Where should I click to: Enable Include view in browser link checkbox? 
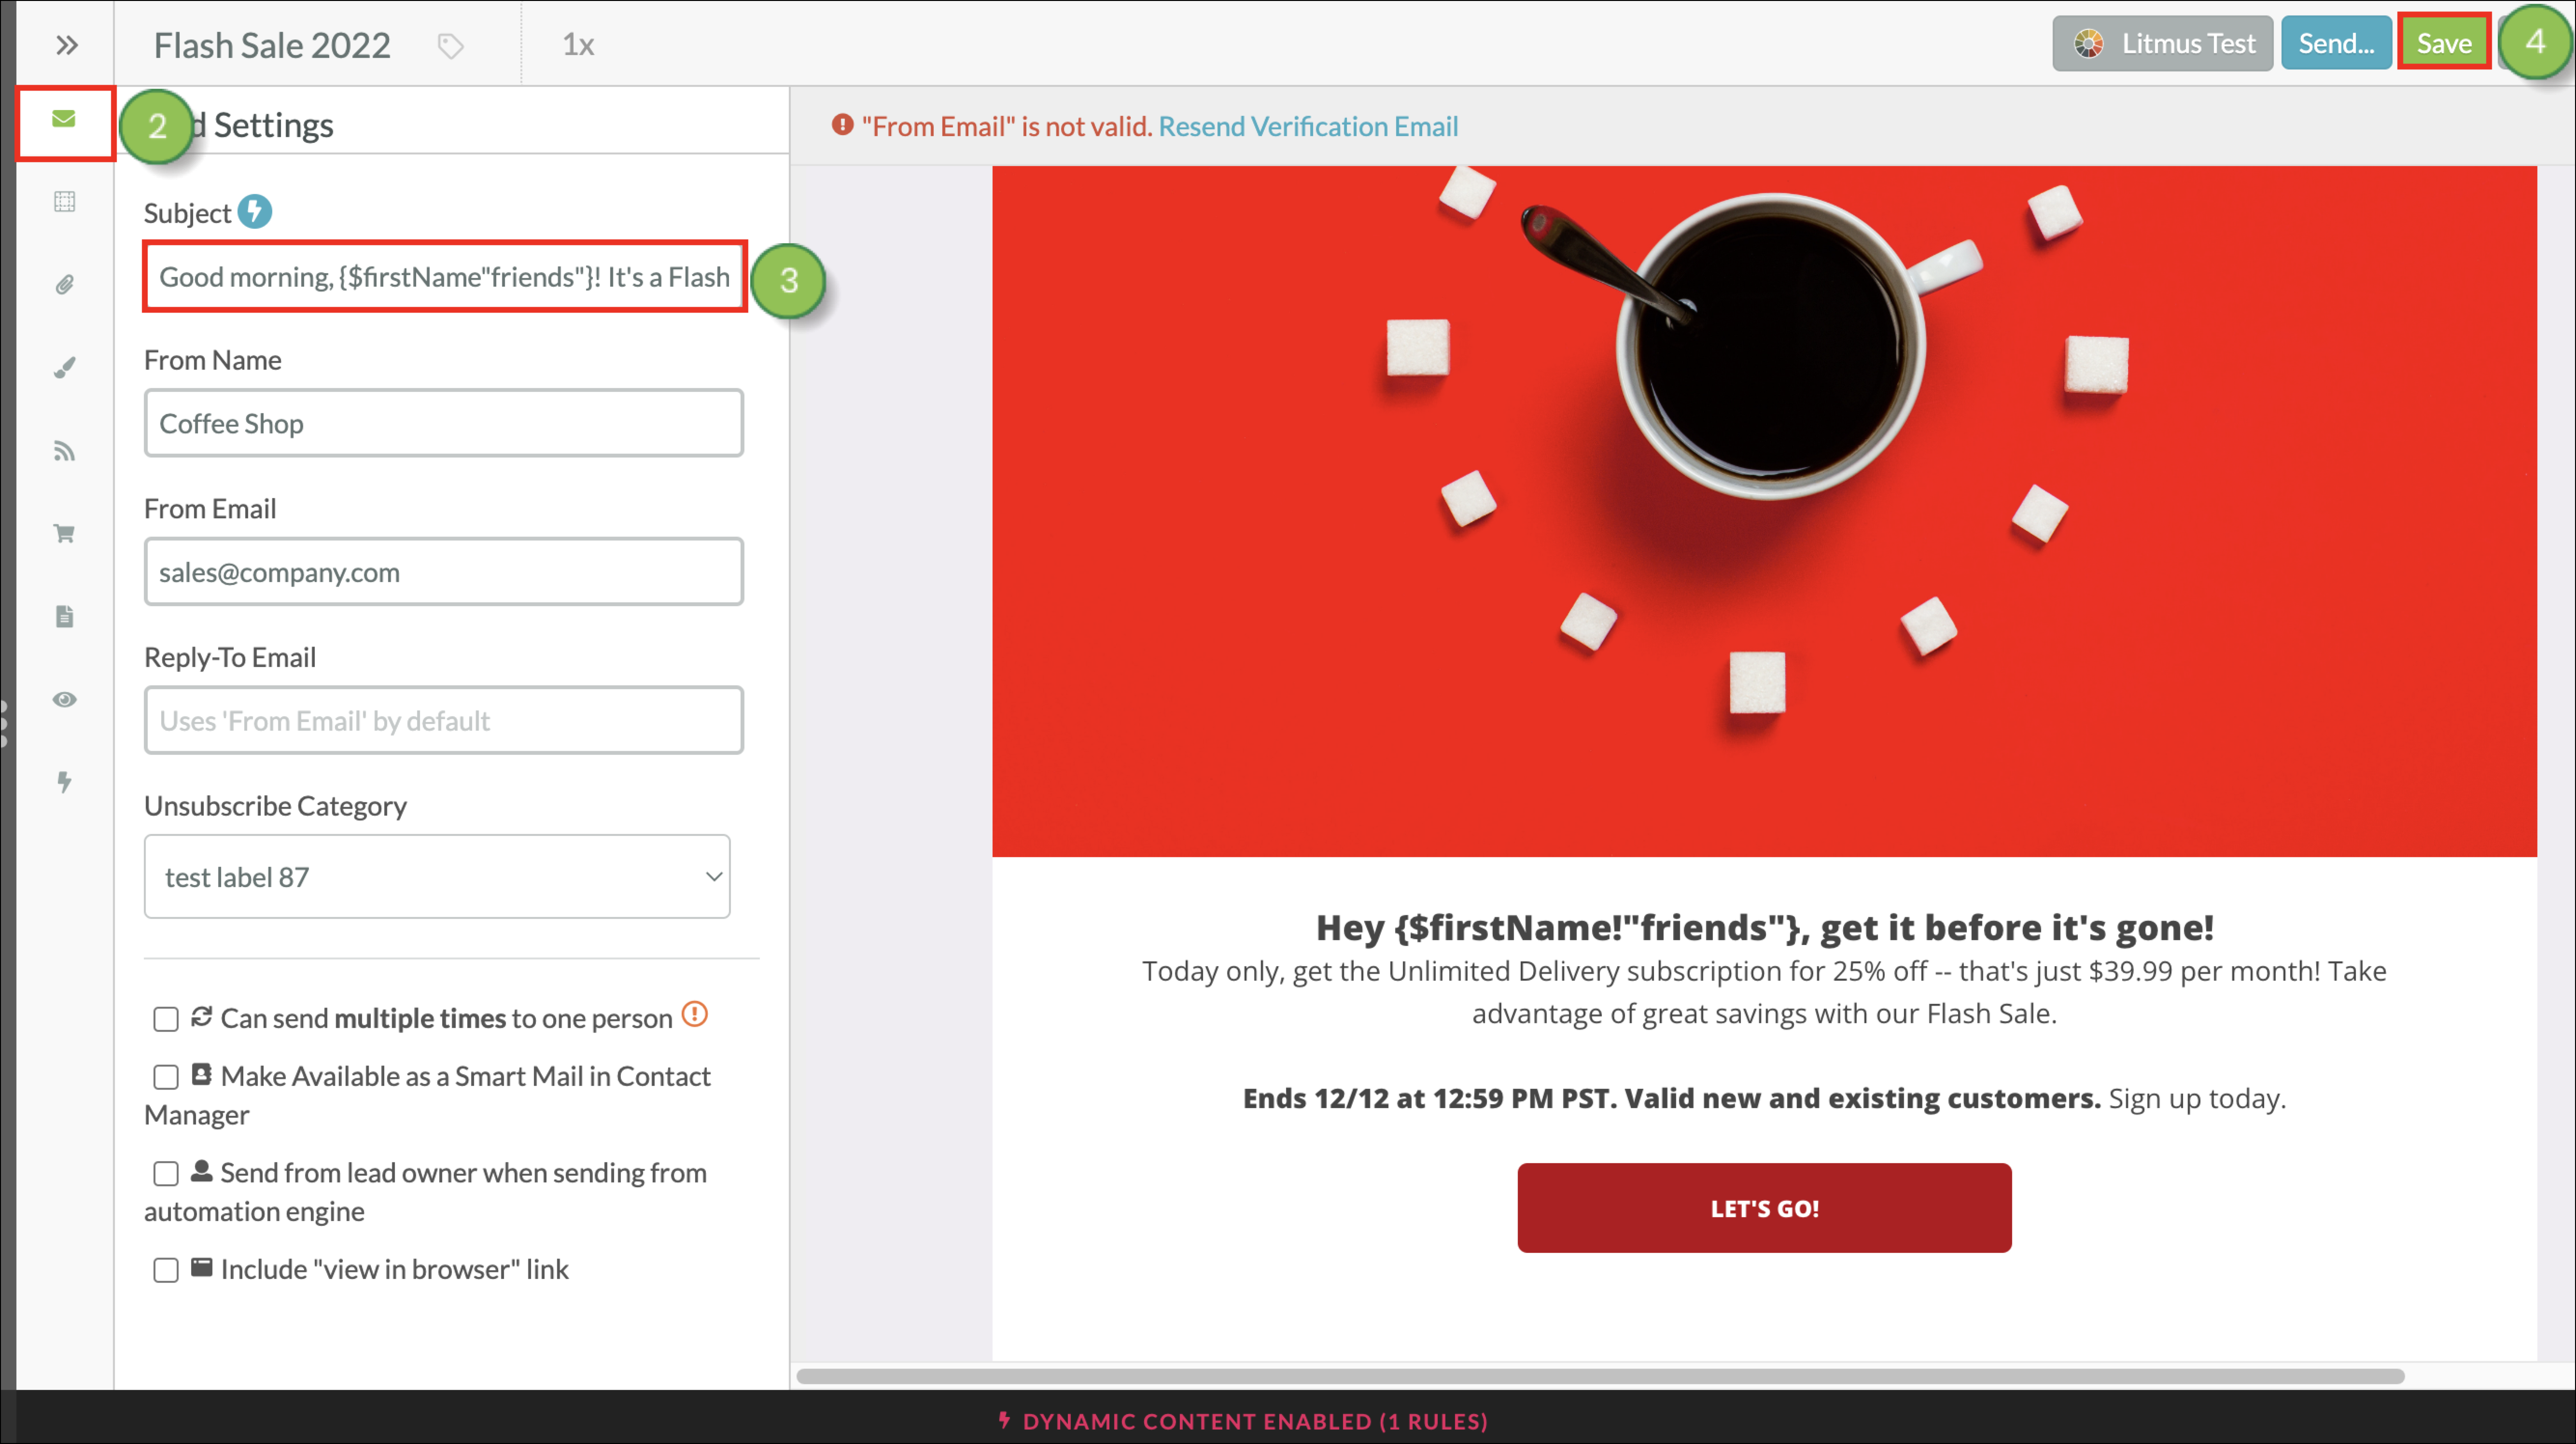click(x=166, y=1270)
